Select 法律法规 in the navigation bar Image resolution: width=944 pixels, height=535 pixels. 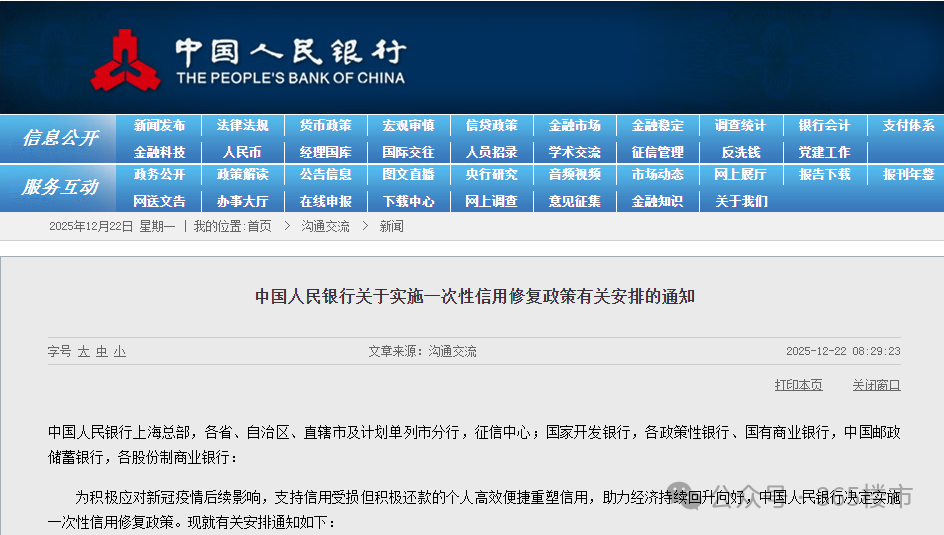click(x=242, y=126)
